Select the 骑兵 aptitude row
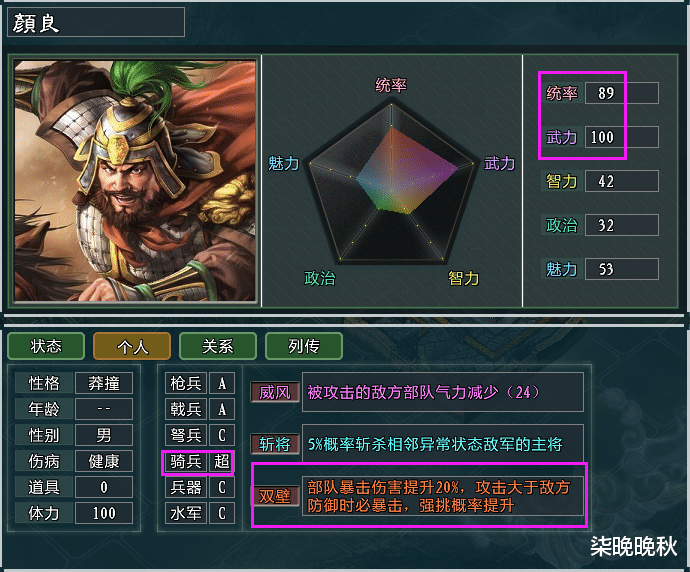 pos(199,462)
